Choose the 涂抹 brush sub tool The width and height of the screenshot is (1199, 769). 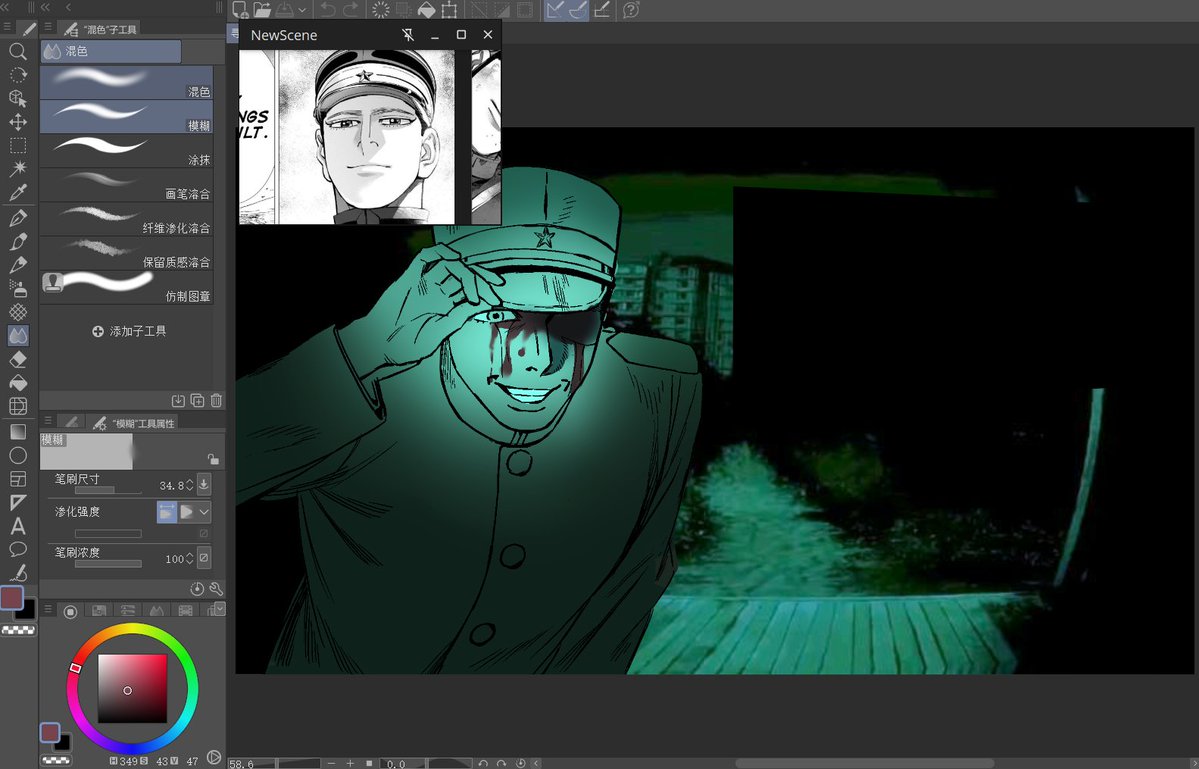126,151
